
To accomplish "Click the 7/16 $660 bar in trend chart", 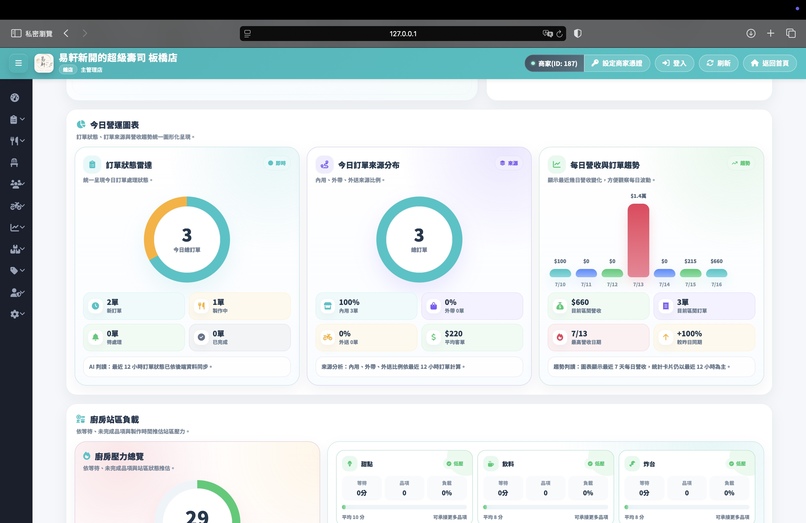I will [717, 273].
